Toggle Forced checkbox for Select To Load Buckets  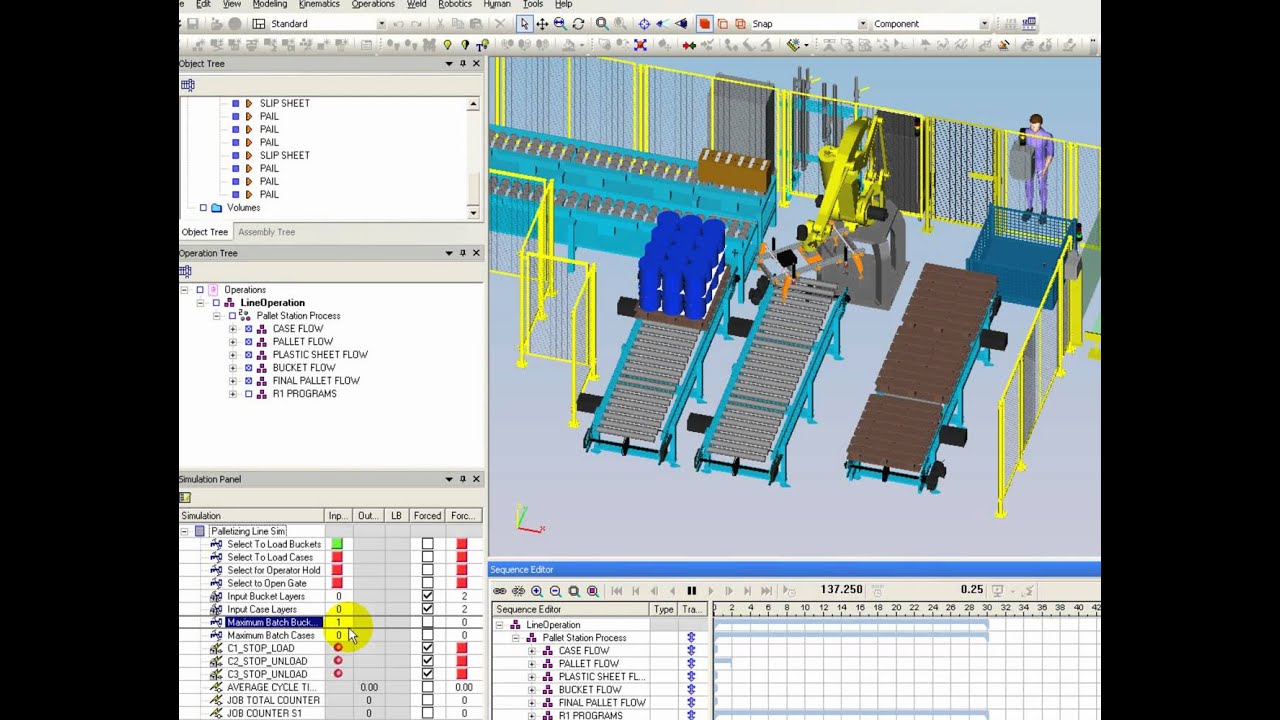click(x=428, y=544)
